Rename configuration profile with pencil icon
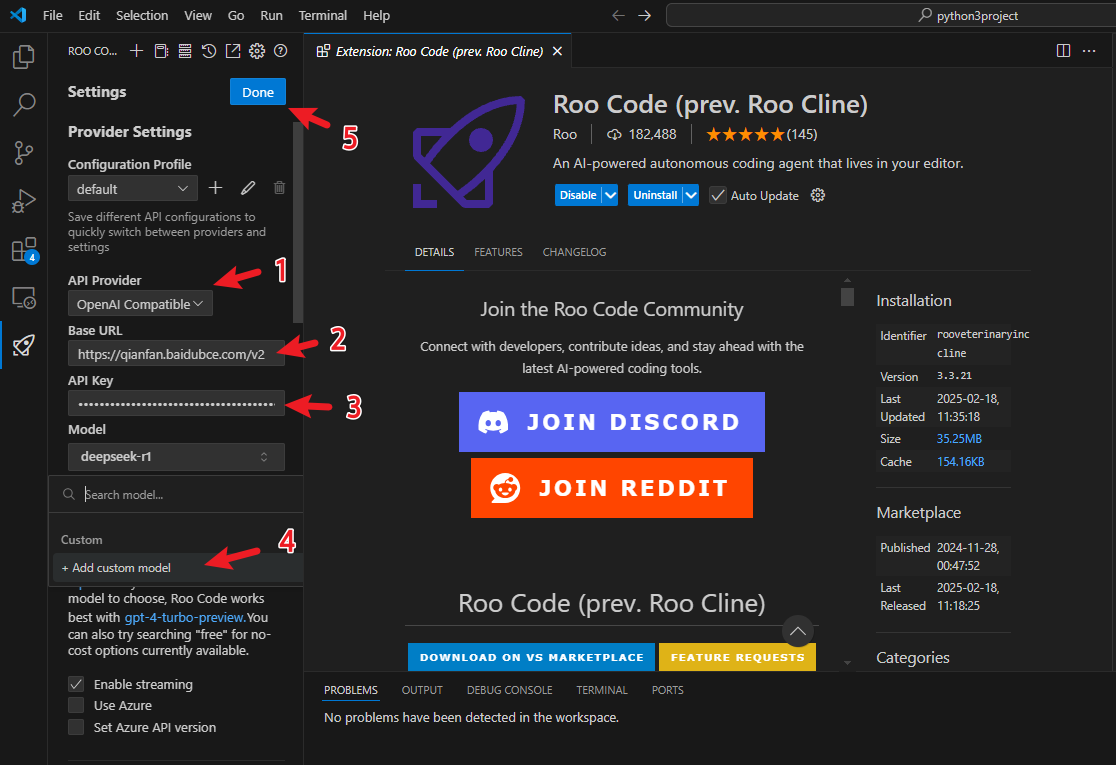Image resolution: width=1116 pixels, height=765 pixels. tap(248, 188)
